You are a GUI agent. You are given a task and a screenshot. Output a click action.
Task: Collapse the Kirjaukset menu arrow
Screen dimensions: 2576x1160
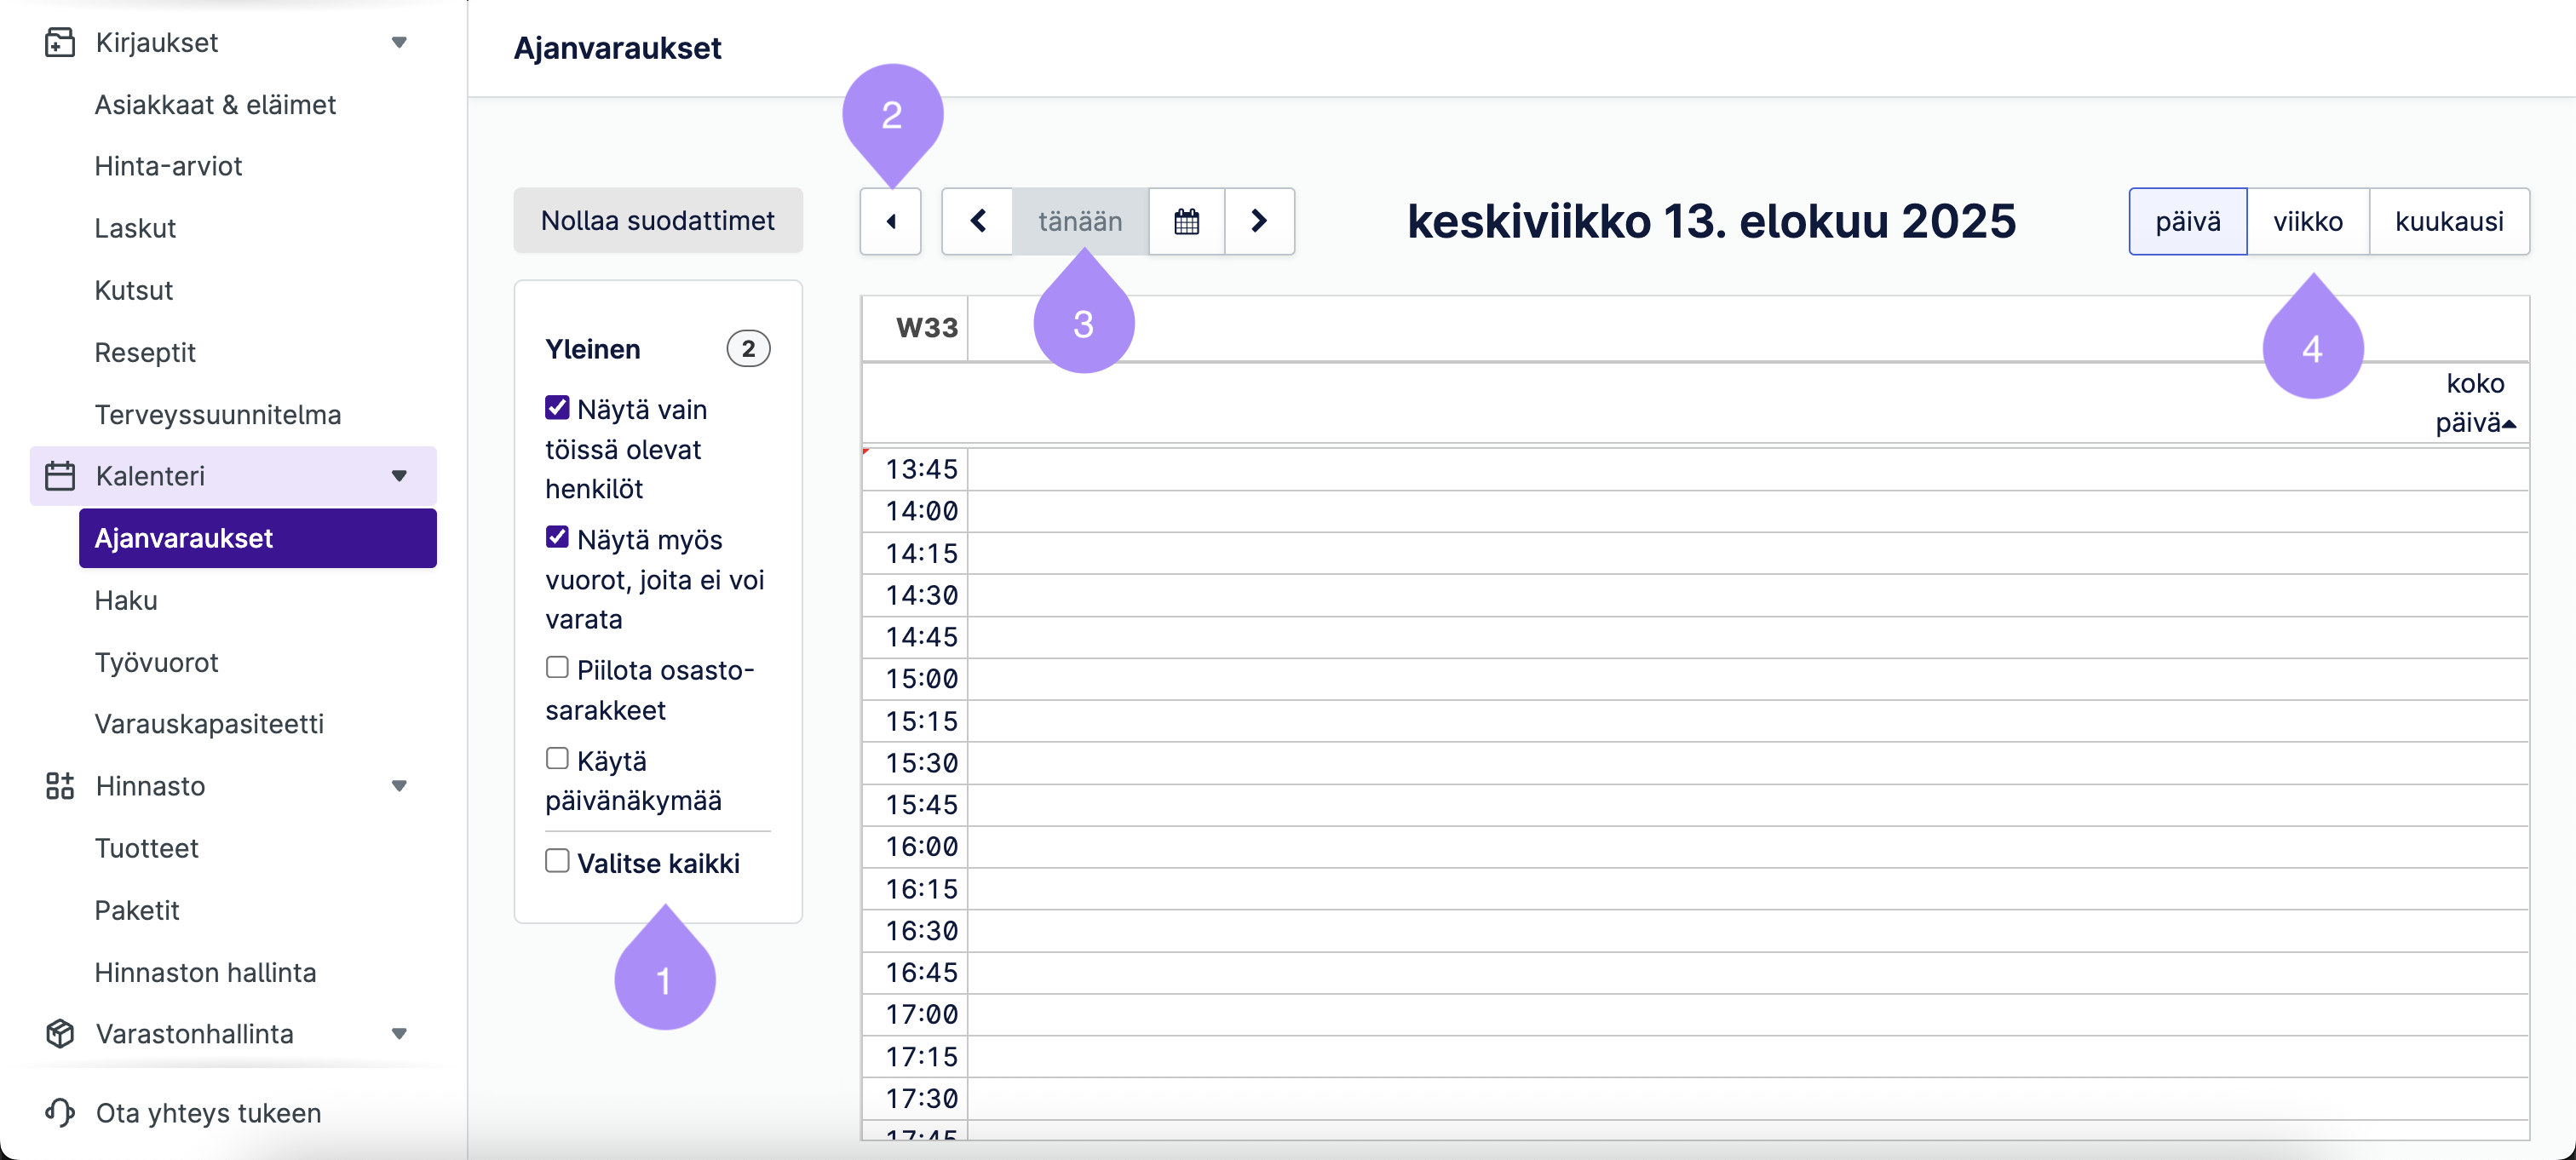[399, 42]
